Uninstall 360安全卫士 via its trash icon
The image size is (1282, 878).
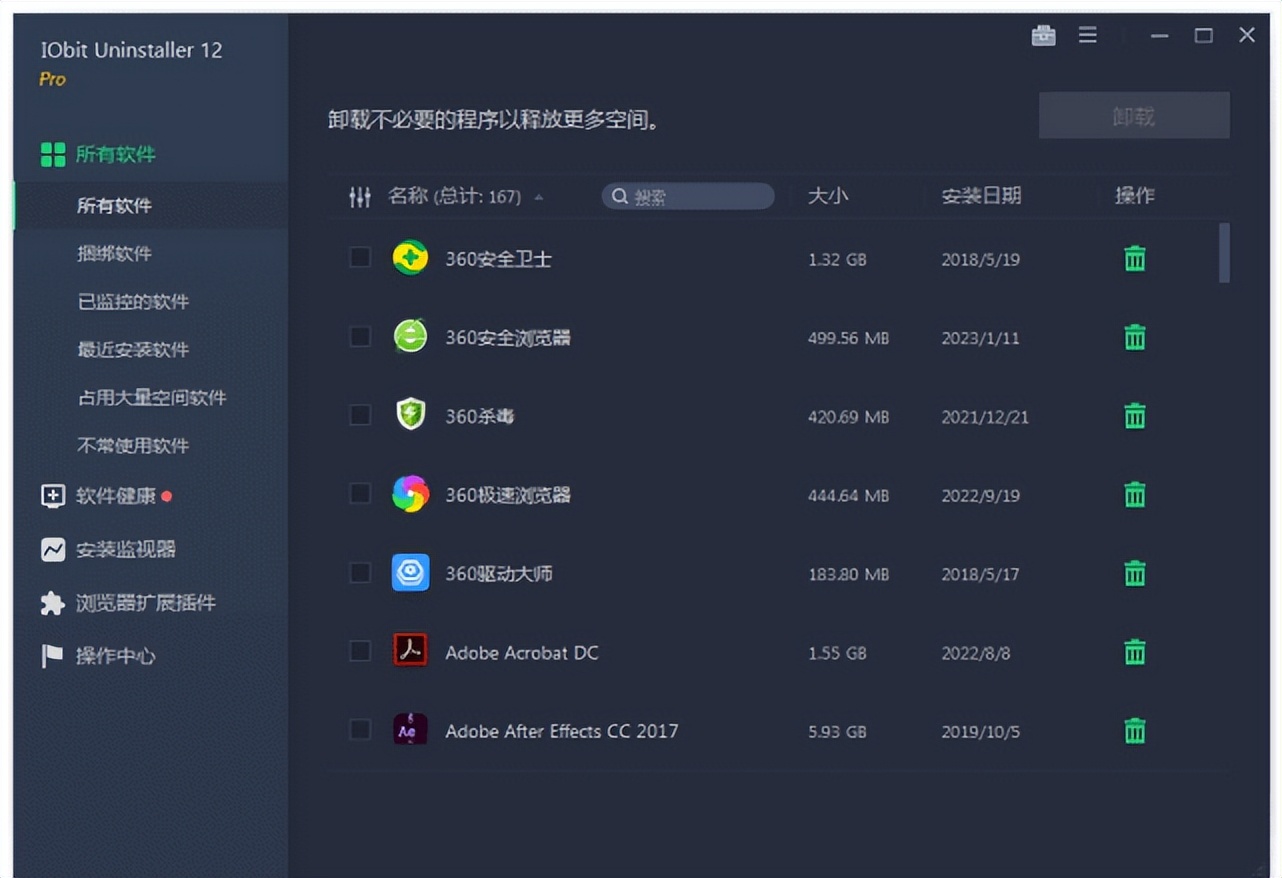pos(1133,257)
